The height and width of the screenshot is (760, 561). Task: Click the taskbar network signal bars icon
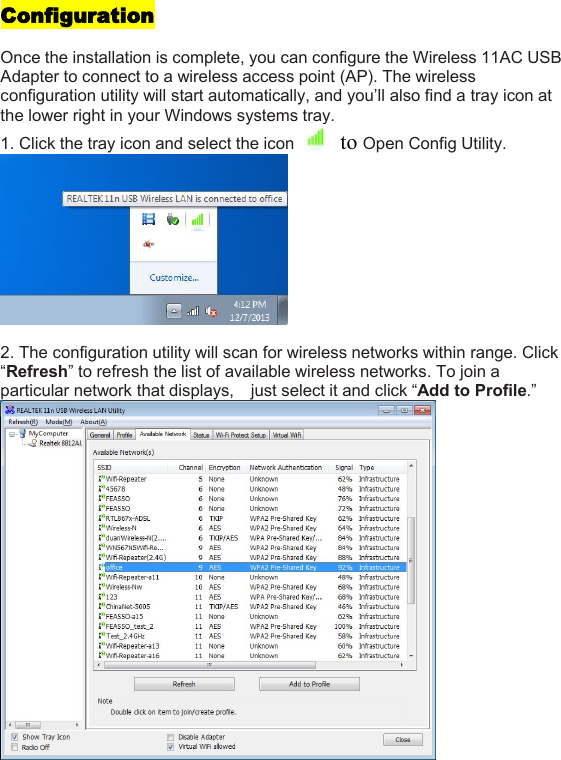[x=192, y=311]
